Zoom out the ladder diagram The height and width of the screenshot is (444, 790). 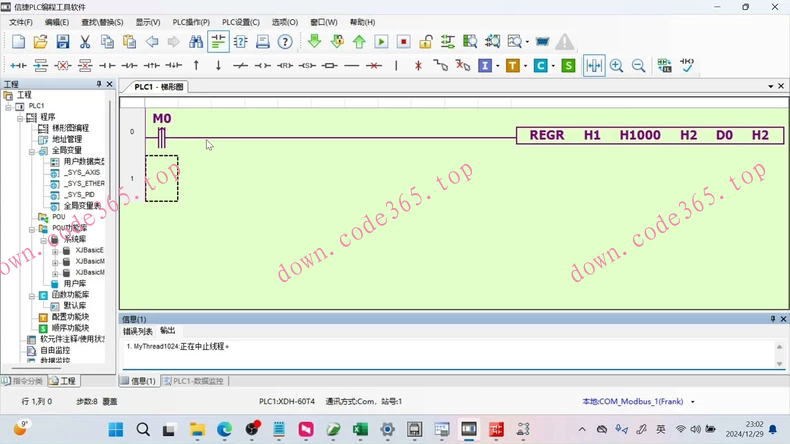point(638,66)
